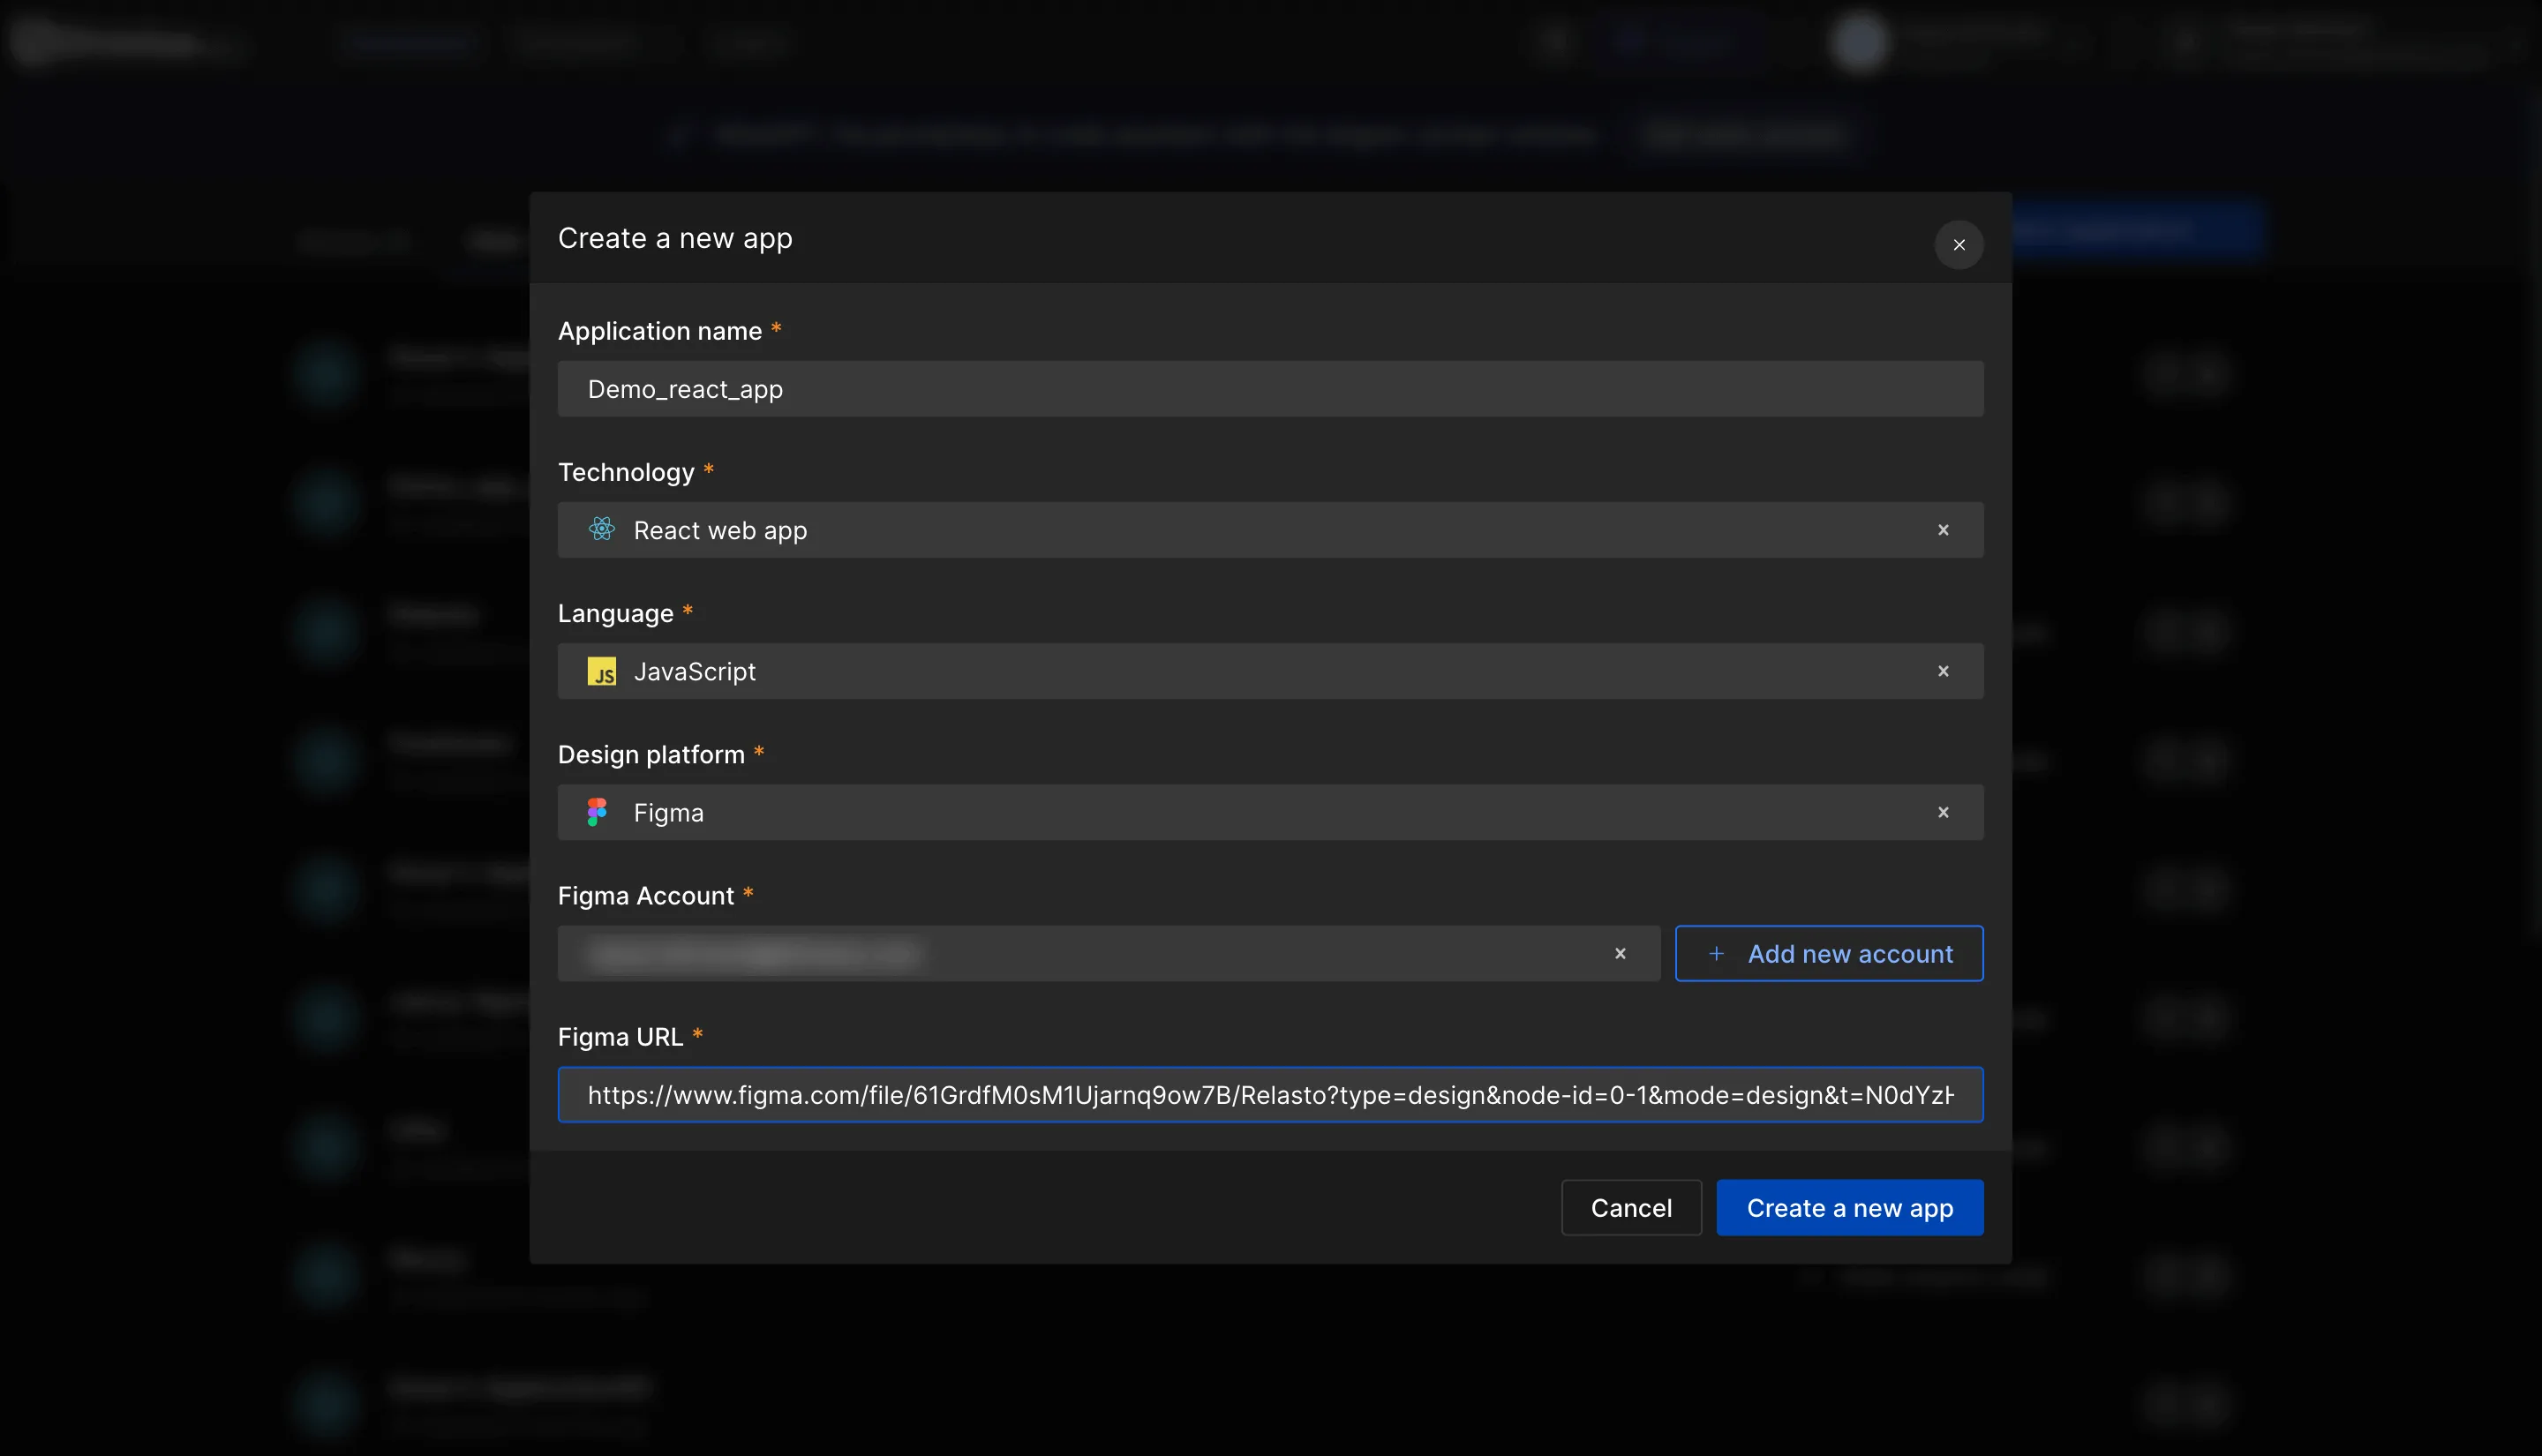
Task: Open the Technology dropdown showing React web app
Action: pos(1270,530)
